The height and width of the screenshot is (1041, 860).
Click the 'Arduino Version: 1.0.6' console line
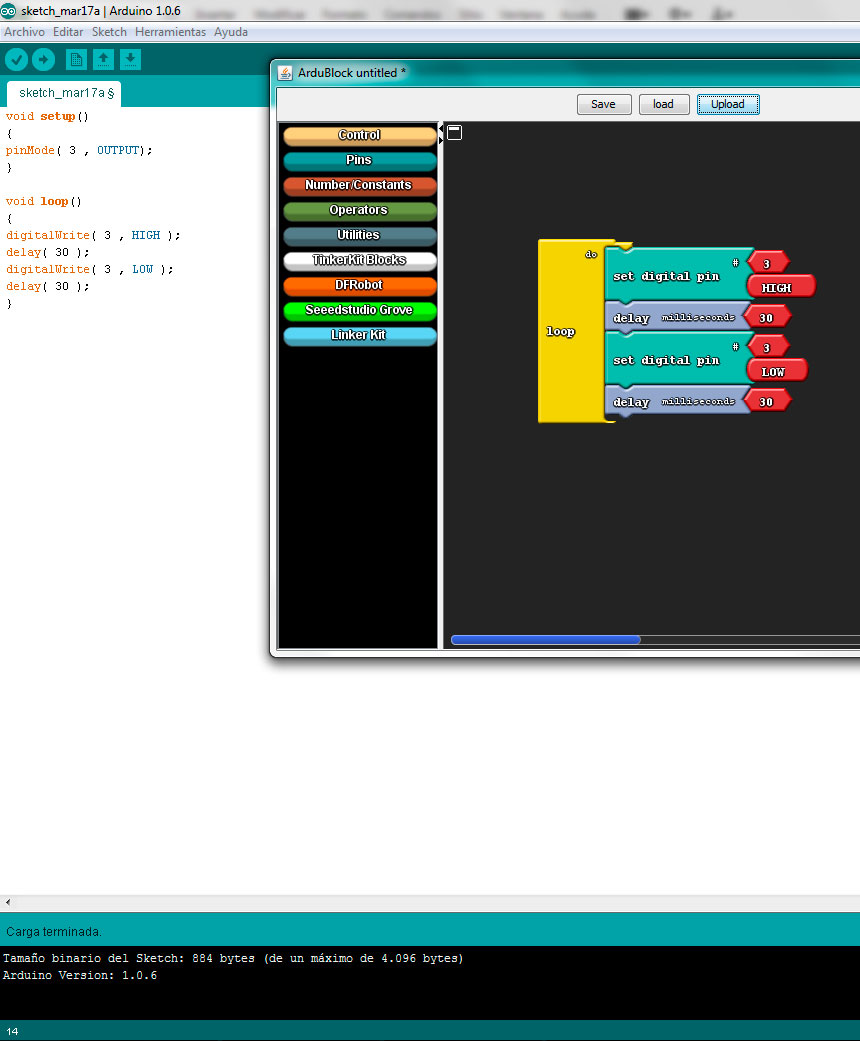coord(80,975)
